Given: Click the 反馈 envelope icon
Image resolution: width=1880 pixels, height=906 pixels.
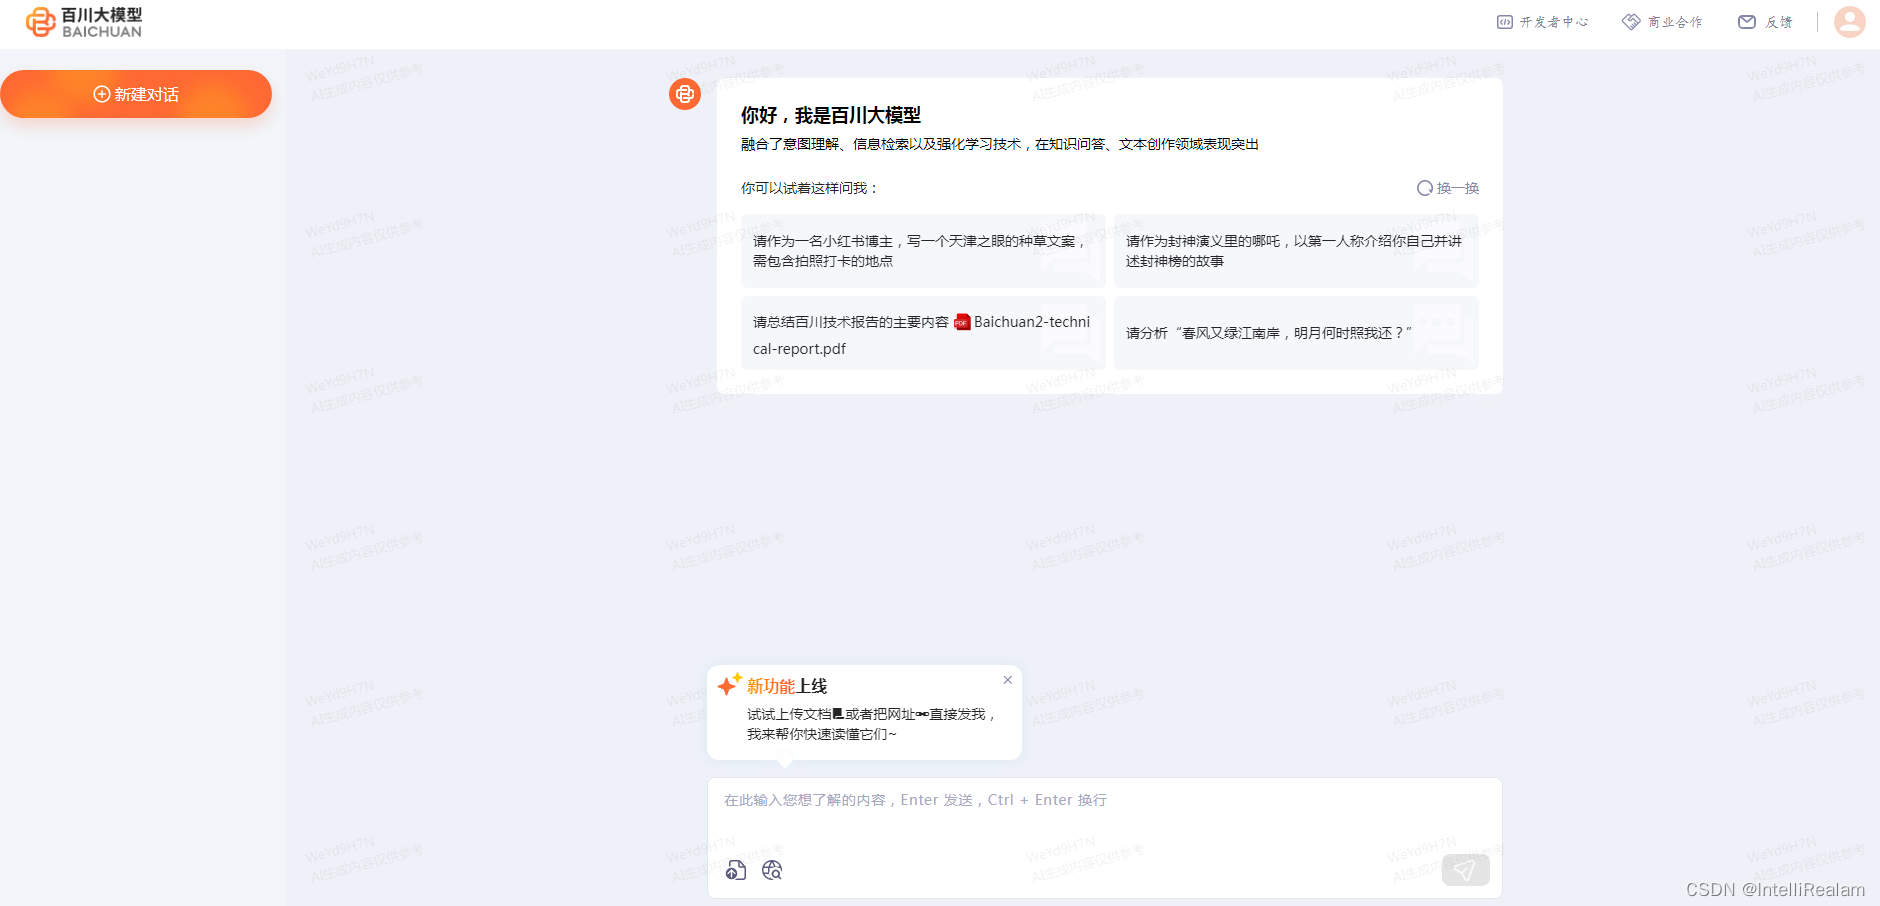Looking at the screenshot, I should 1747,22.
